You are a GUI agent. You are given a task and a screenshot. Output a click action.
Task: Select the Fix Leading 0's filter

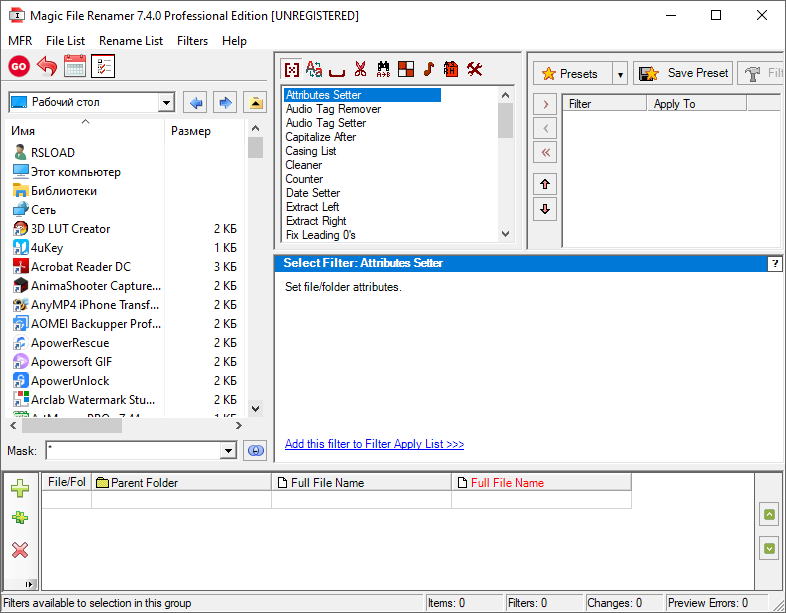pyautogui.click(x=321, y=235)
